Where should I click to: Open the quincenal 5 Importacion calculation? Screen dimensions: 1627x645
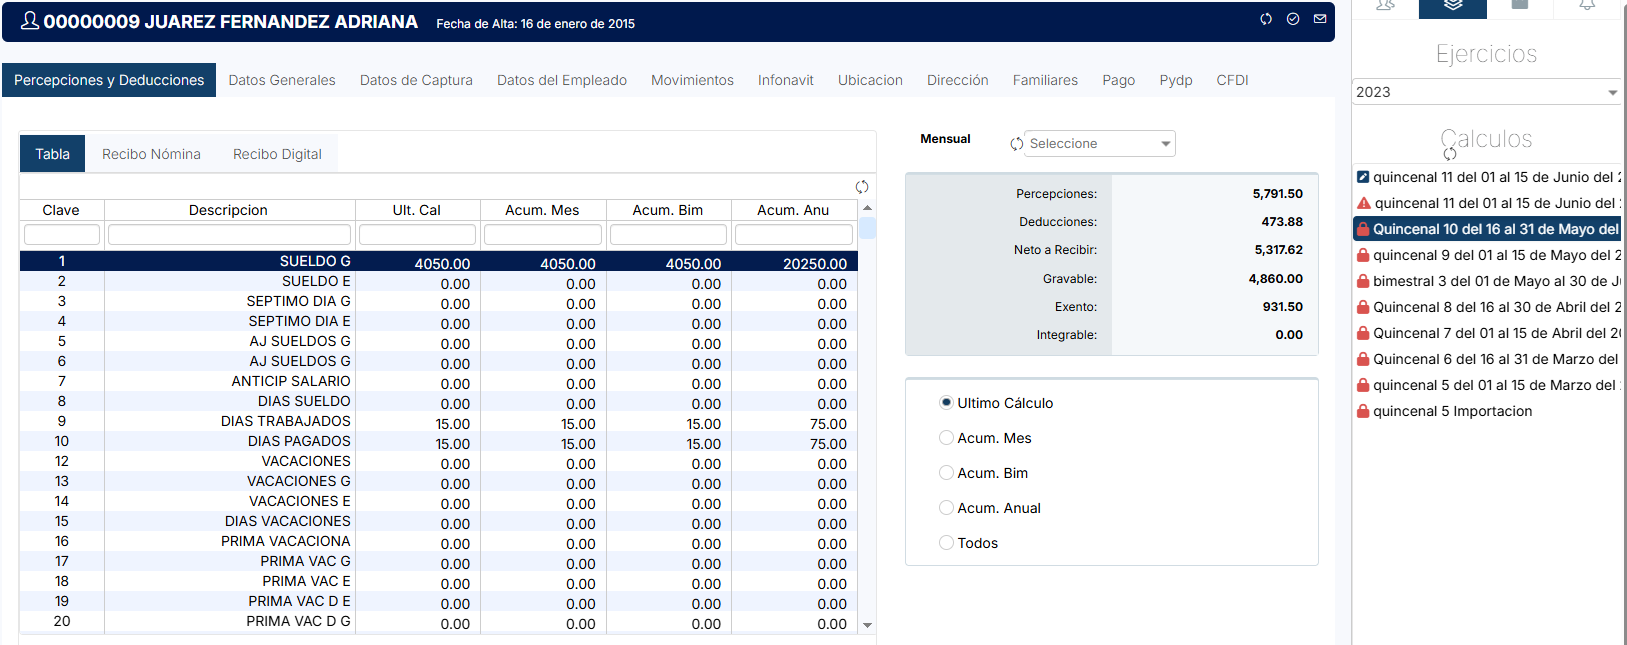[x=1452, y=411]
